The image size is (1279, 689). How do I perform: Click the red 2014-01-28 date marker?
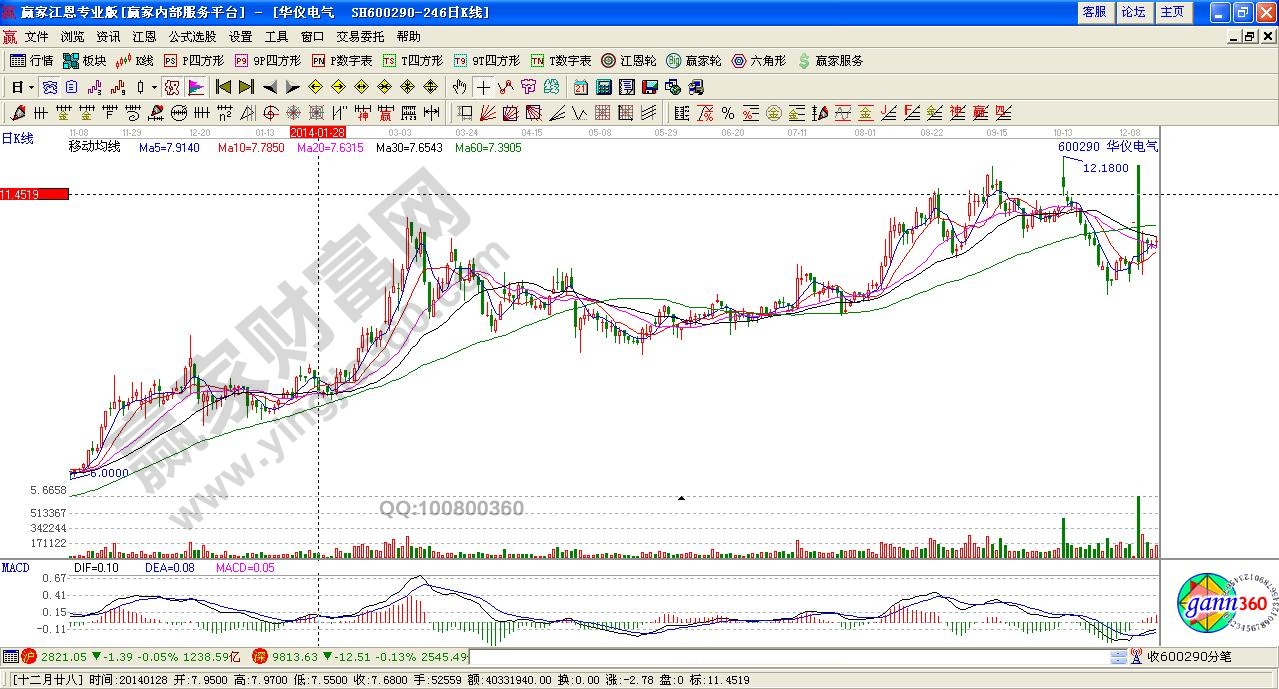click(x=317, y=132)
